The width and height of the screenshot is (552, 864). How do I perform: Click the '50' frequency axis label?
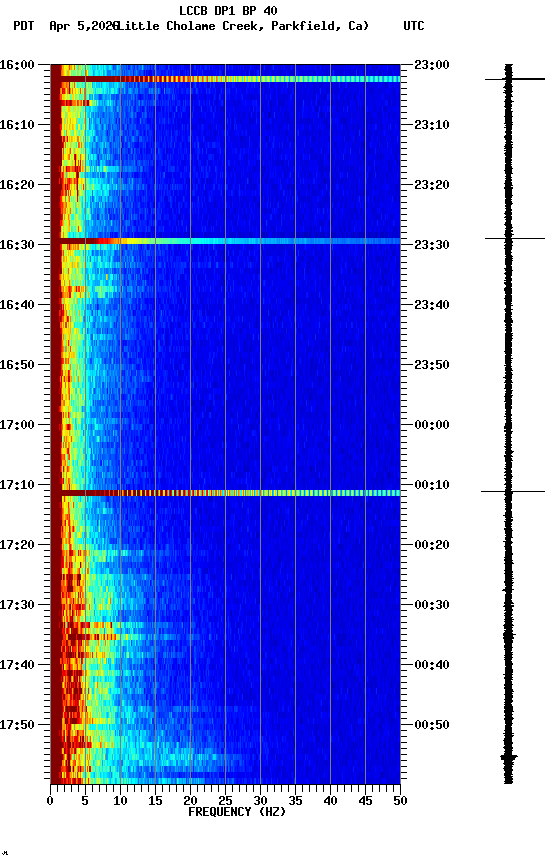tap(400, 801)
